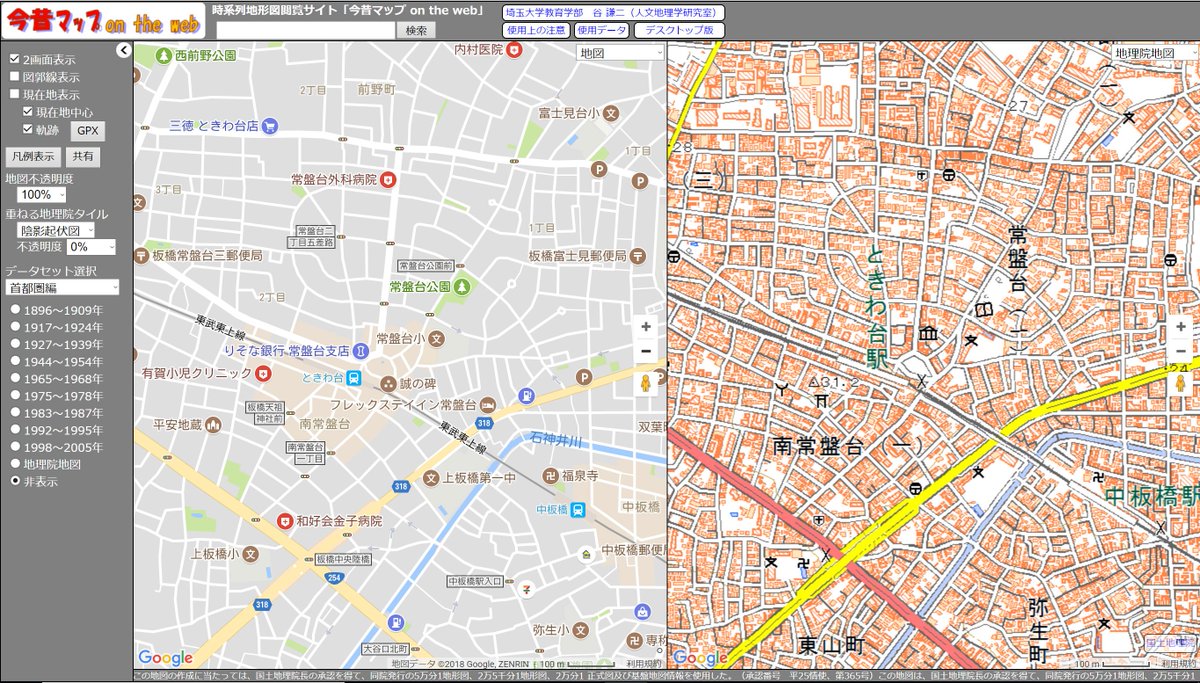The height and width of the screenshot is (683, 1200).
Task: Select the 1983〜1987年 radio button
Action: coord(15,413)
